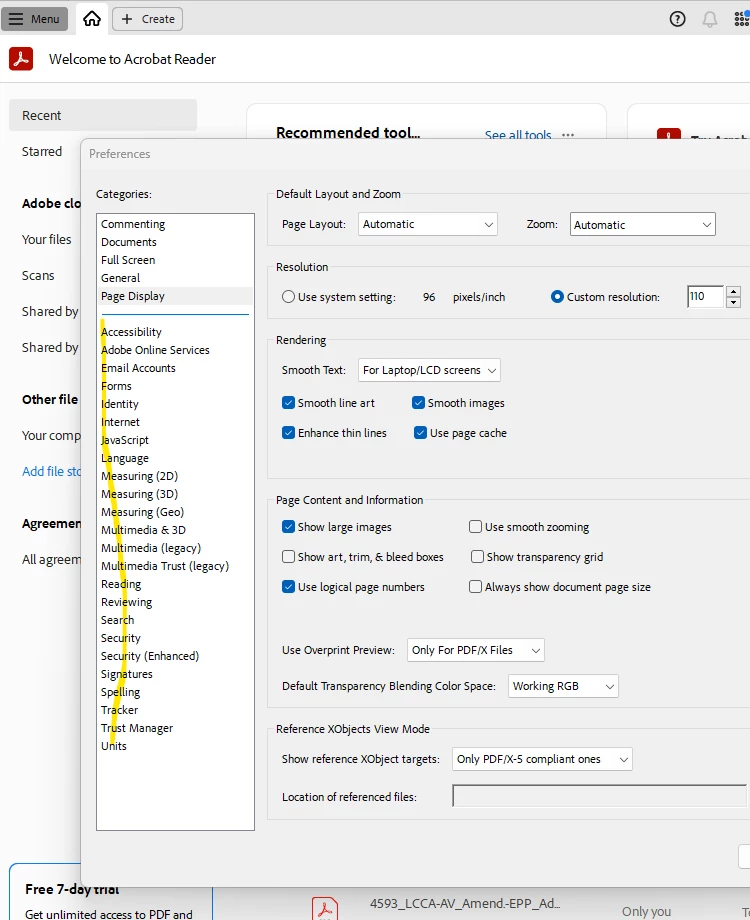Screen dimensions: 750x920
Task: Click the PDF file icon for 4593_LCCA file
Action: coord(325,909)
